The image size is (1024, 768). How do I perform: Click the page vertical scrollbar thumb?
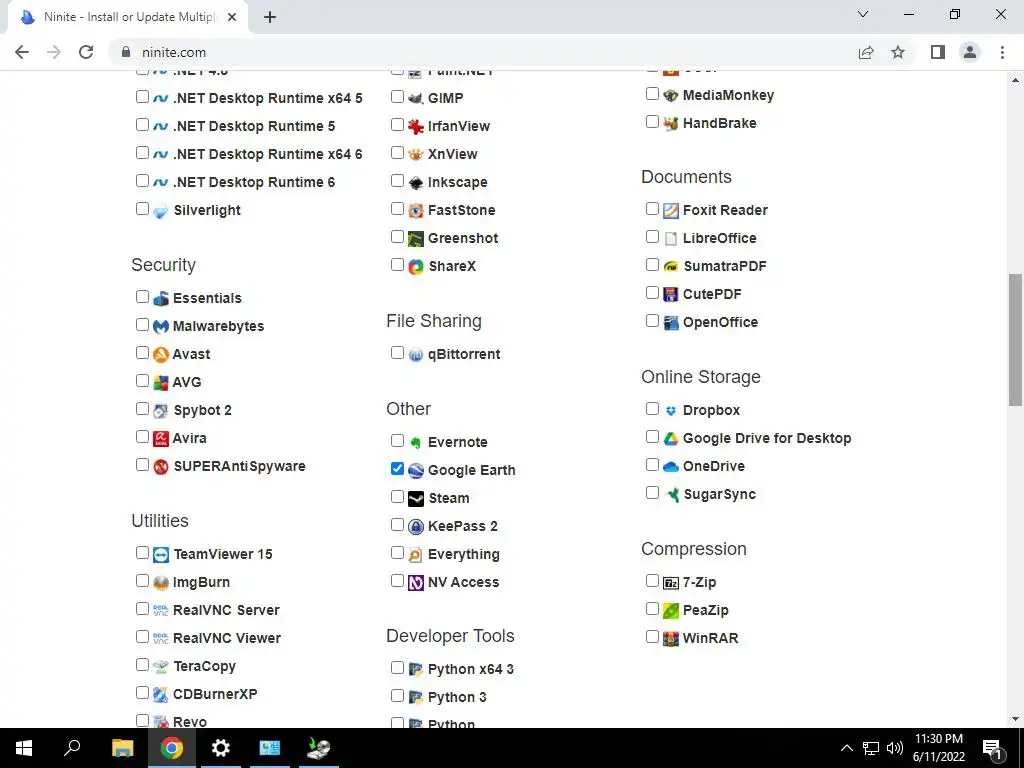click(x=1015, y=340)
